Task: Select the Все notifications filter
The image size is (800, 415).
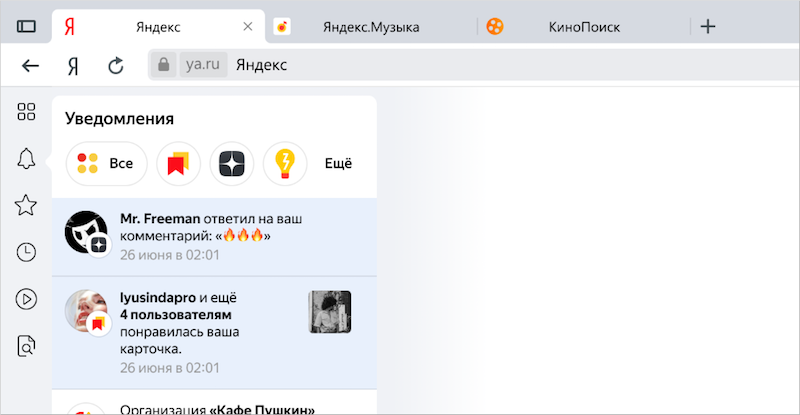Action: click(107, 163)
